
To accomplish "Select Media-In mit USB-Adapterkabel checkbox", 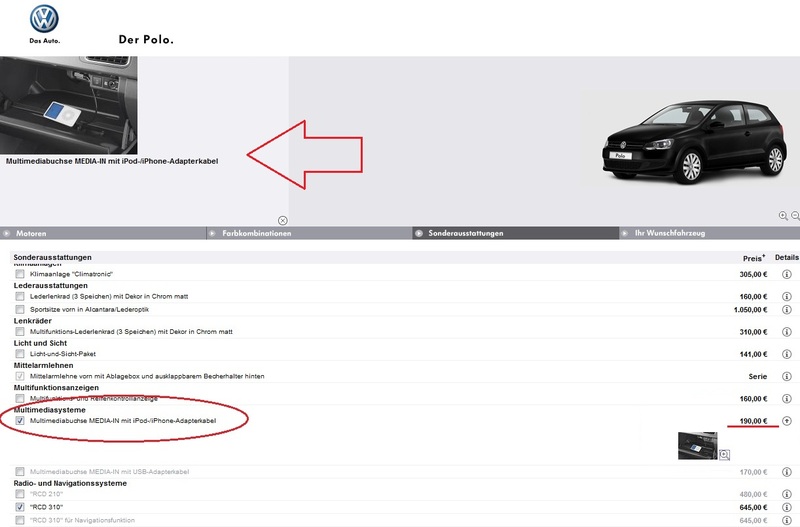I will pyautogui.click(x=20, y=471).
